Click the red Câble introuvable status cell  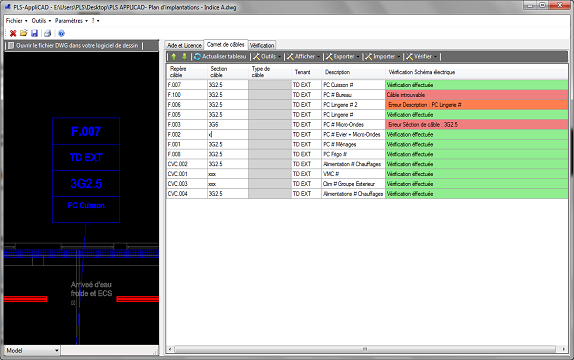[x=477, y=94]
